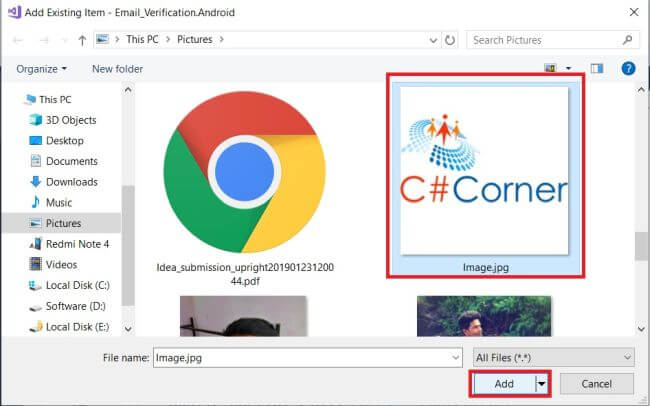The height and width of the screenshot is (406, 650).
Task: Open Music in the sidebar
Action: coord(59,203)
